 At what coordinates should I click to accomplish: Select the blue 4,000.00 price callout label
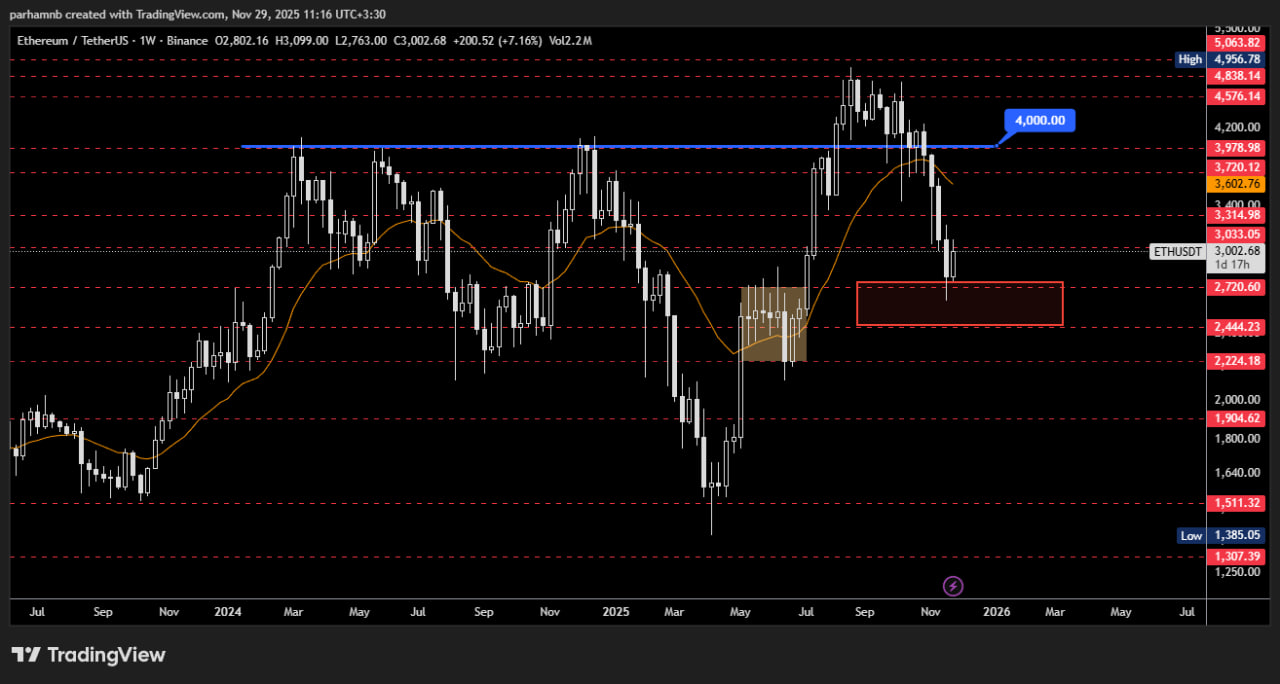pos(1039,121)
